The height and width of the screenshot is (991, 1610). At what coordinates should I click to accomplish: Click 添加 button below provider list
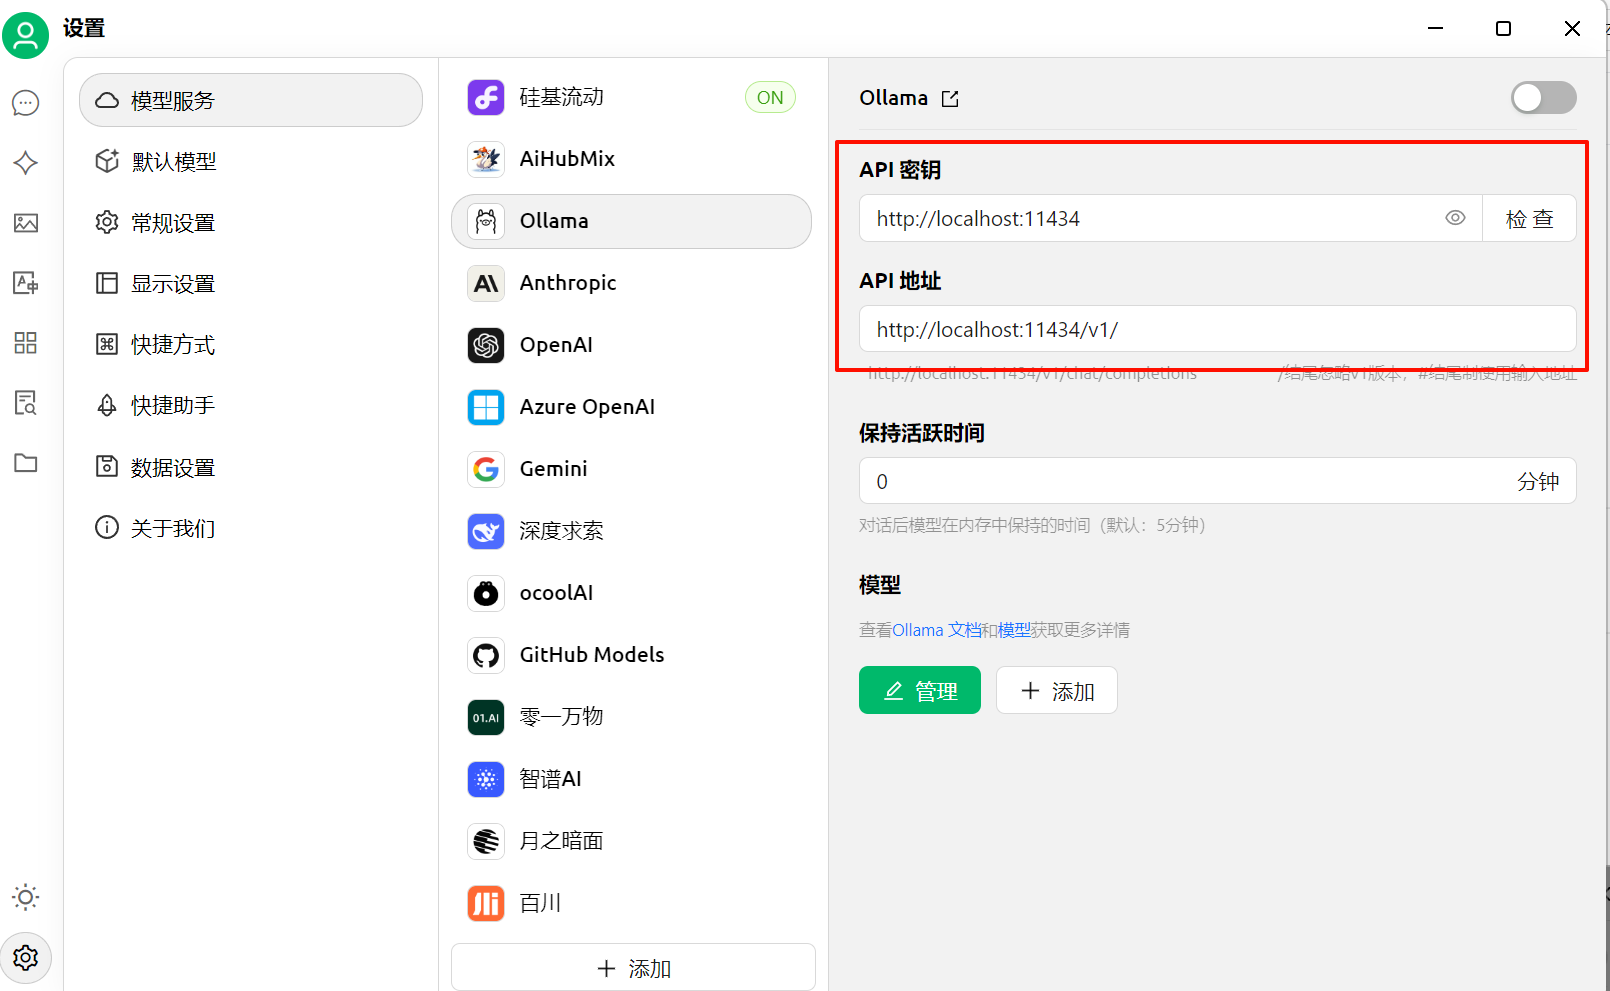633,968
